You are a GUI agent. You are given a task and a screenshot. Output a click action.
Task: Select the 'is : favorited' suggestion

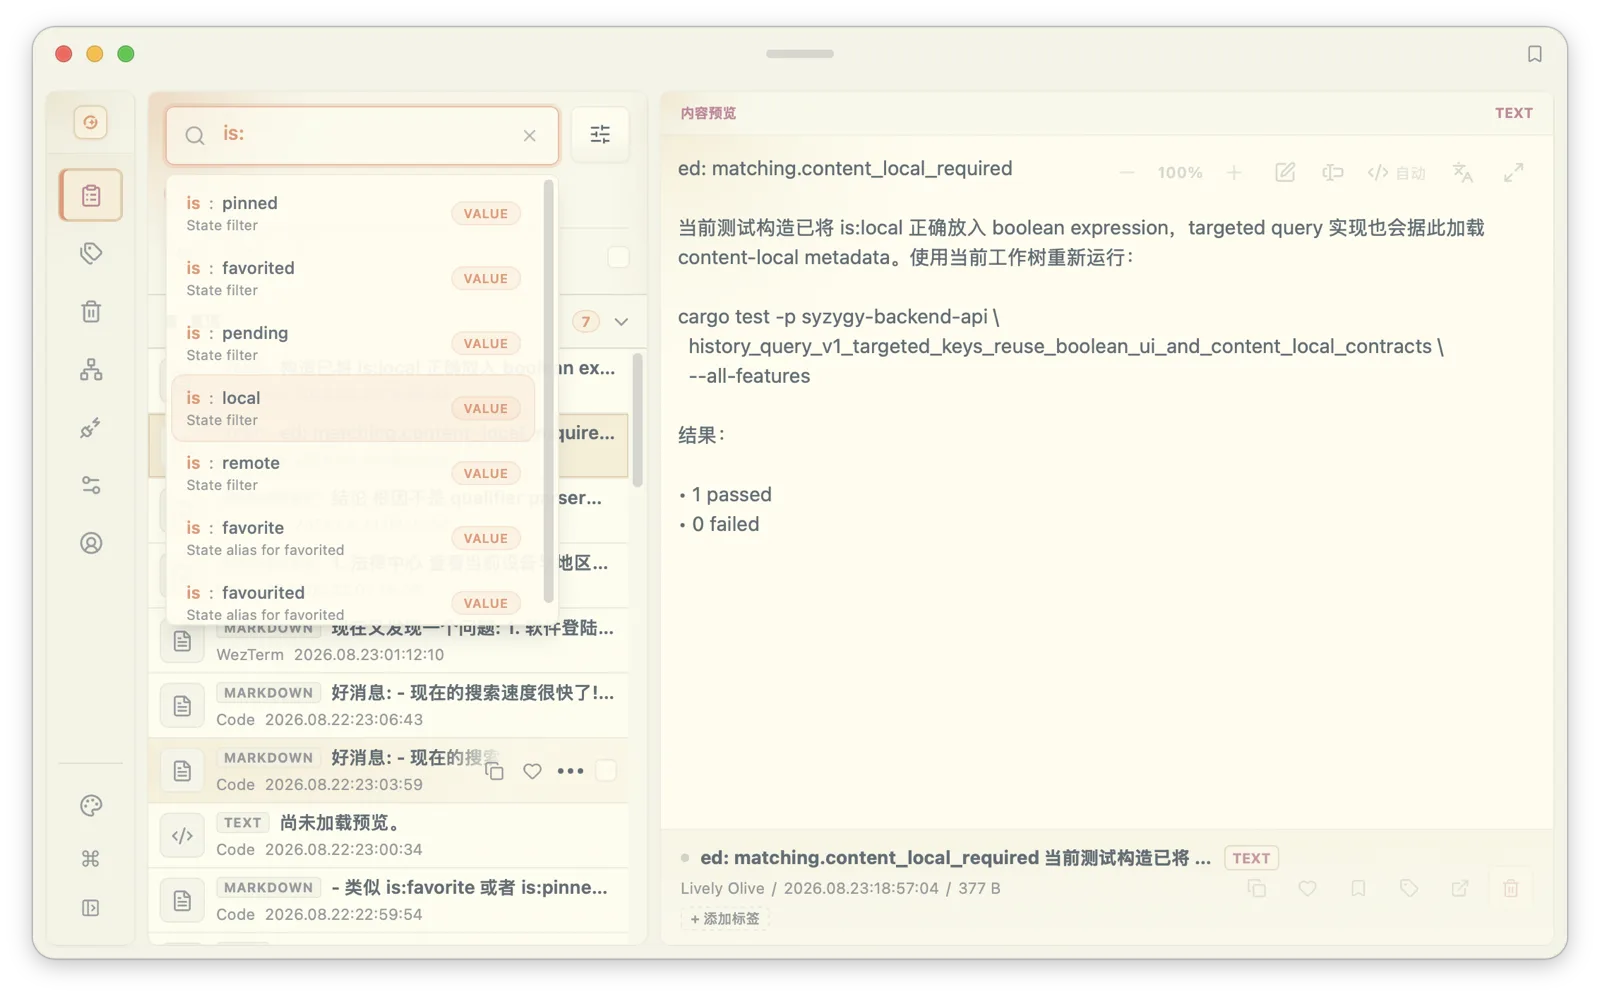click(353, 278)
